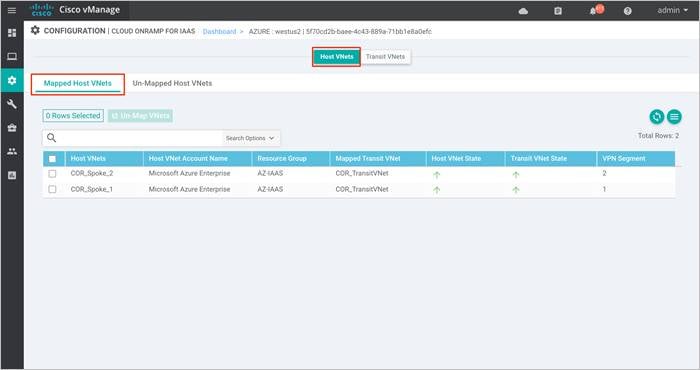This screenshot has height=370, width=700.
Task: Click the Un-Map VNets button
Action: pos(140,116)
